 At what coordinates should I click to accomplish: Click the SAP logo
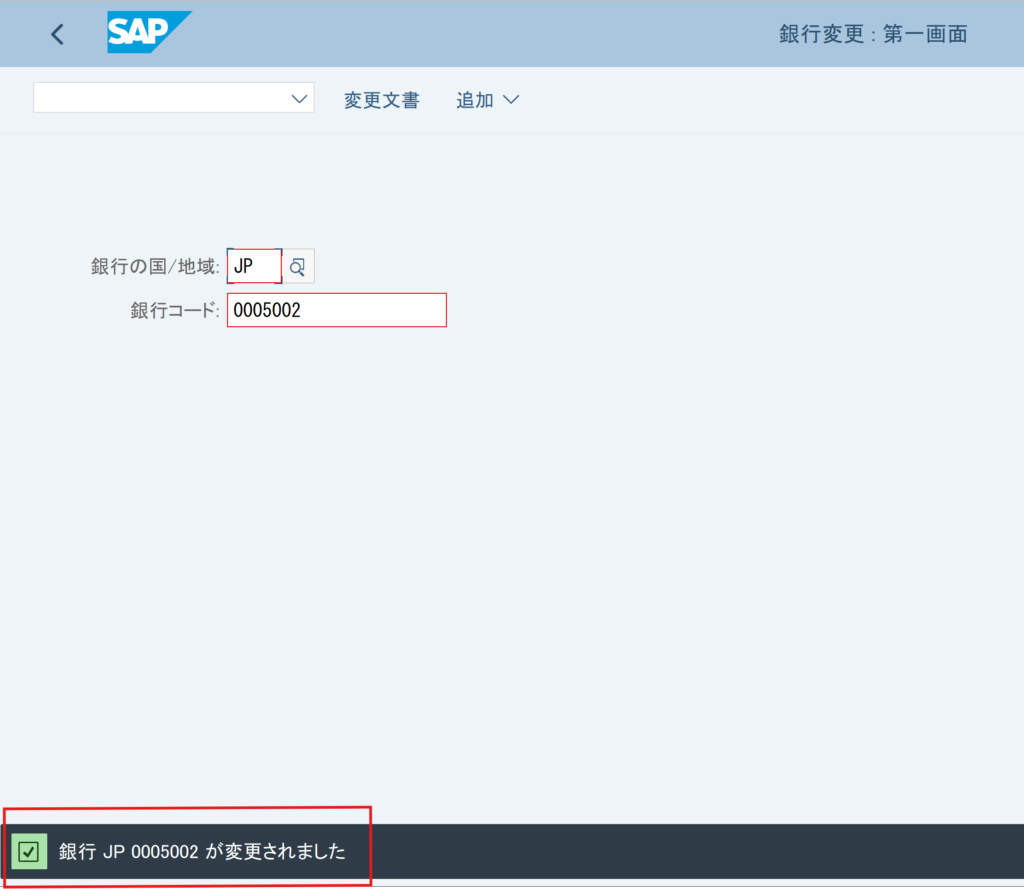(x=148, y=33)
